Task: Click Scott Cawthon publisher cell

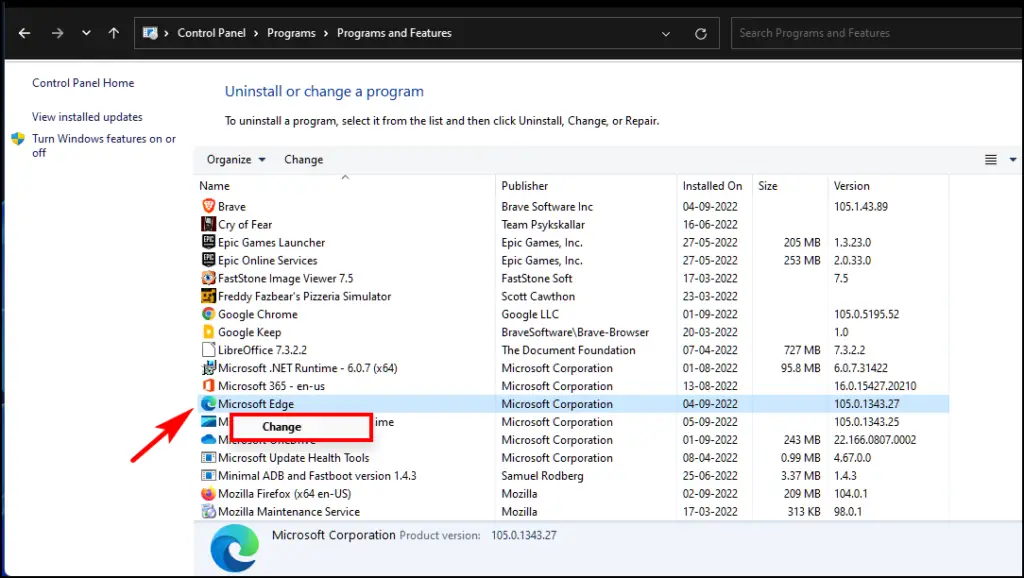Action: [x=538, y=297]
